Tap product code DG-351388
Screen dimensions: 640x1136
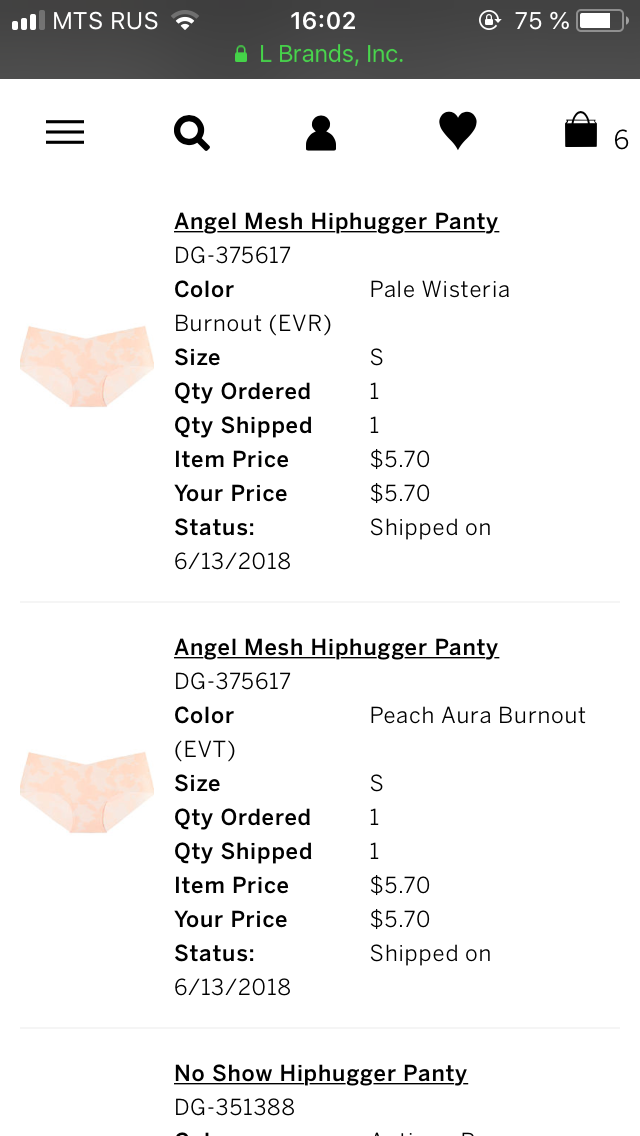[x=235, y=1107]
